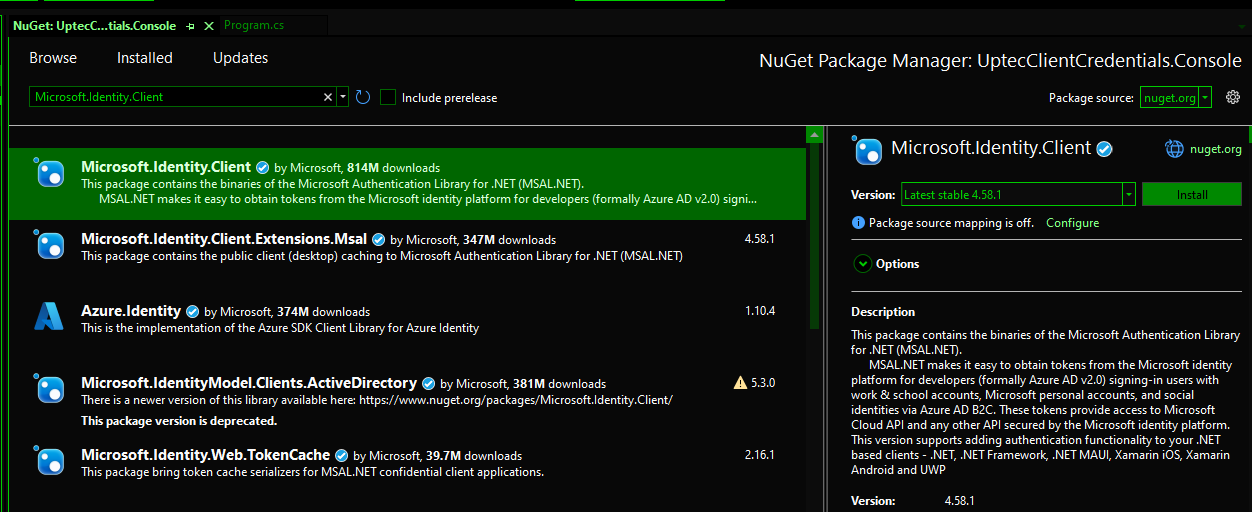
Task: Click verified badge of Microsoft.Identity.Client.Extensions.Msal
Action: point(377,240)
